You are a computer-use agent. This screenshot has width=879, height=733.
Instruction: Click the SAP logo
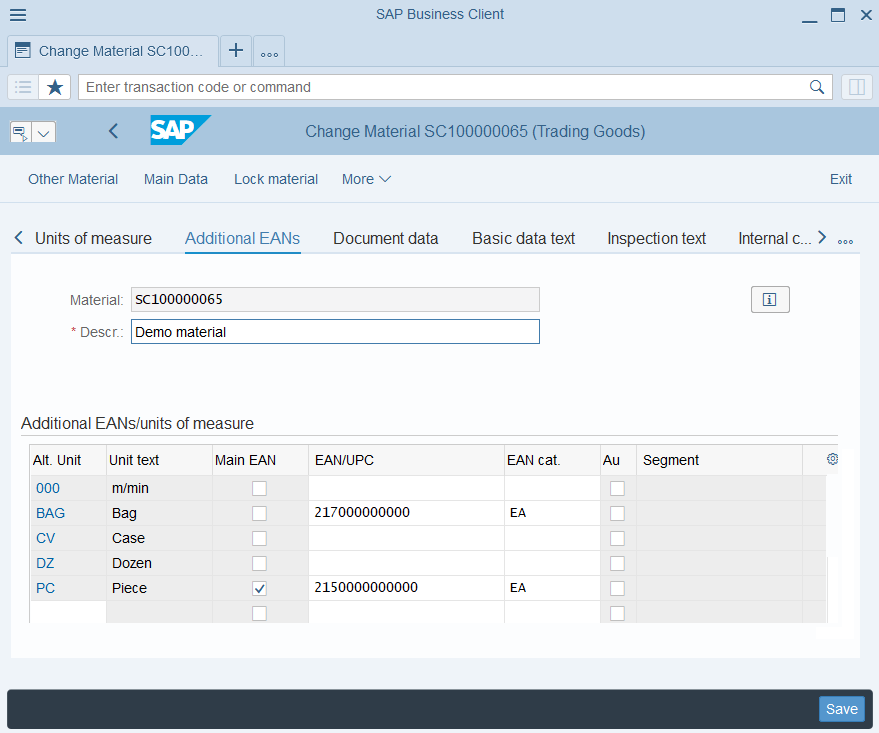coord(180,130)
